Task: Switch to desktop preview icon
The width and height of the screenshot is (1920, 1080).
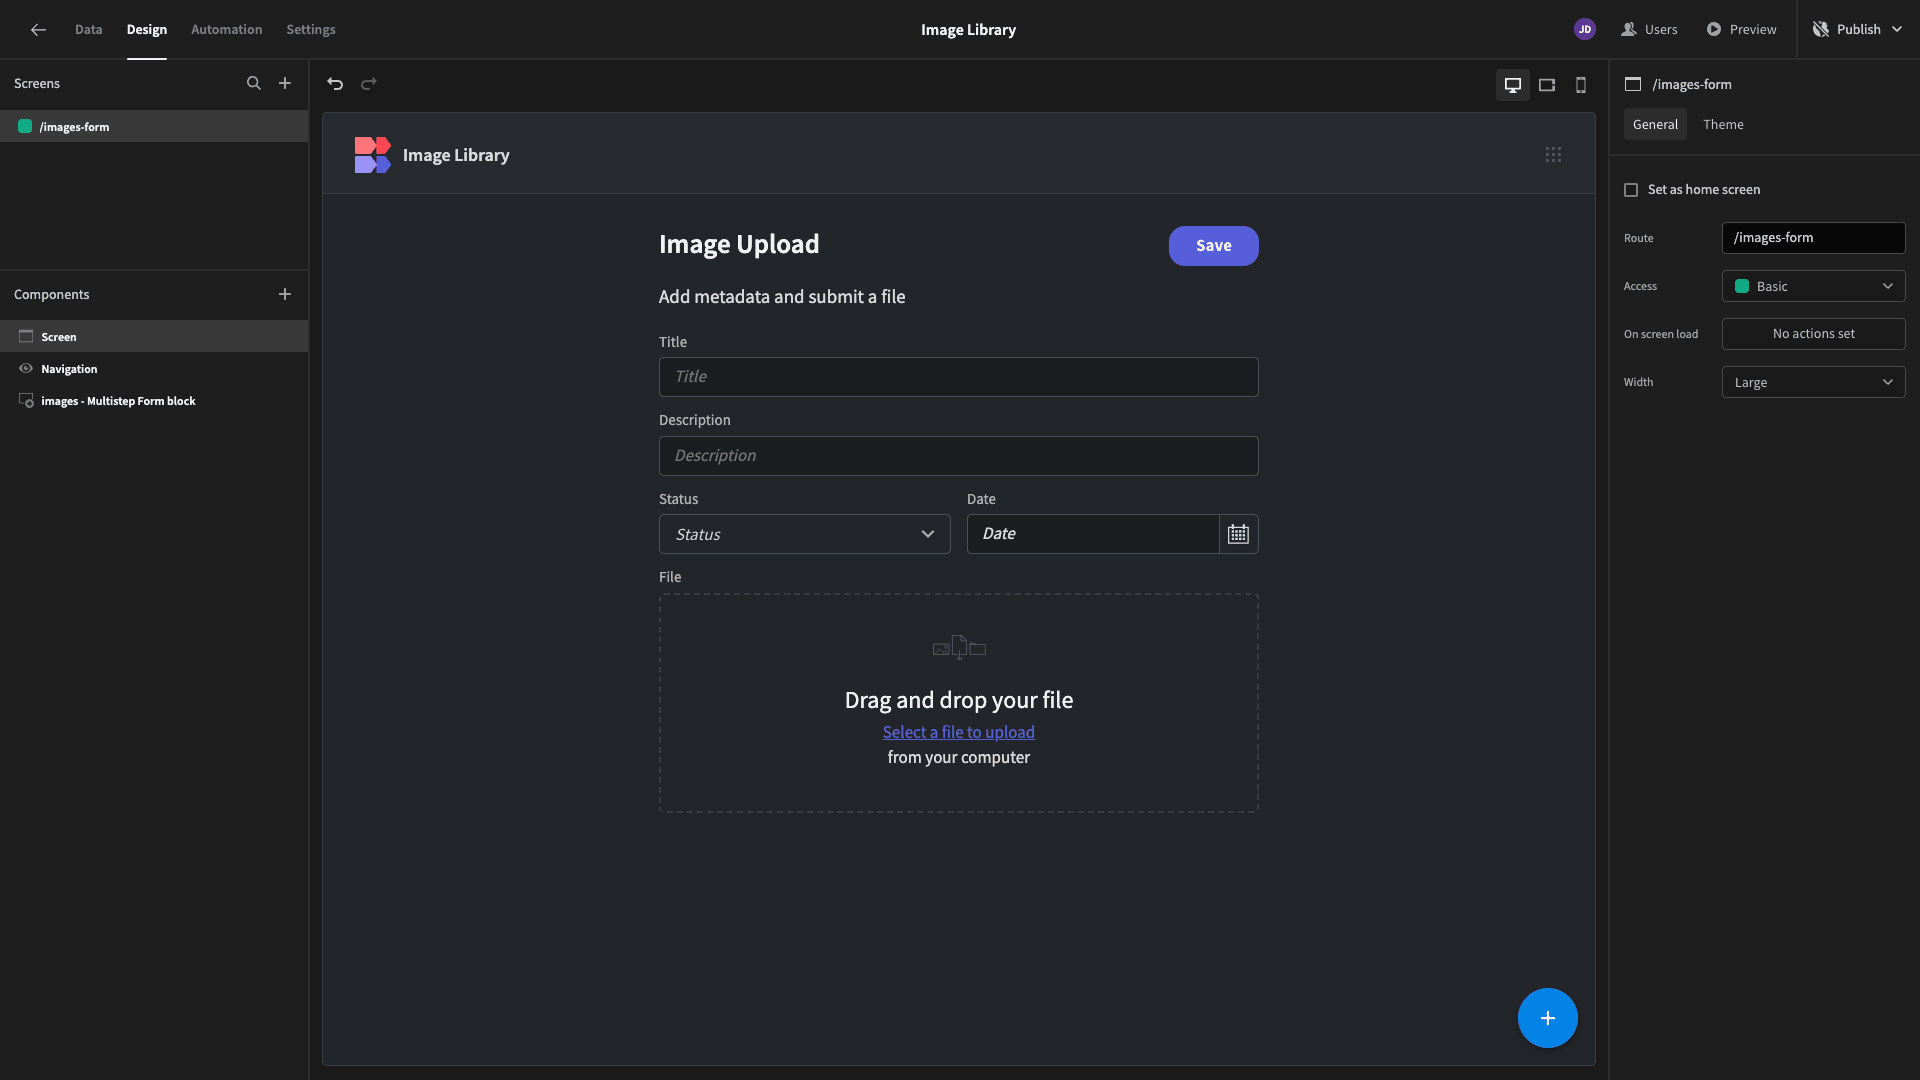Action: tap(1513, 85)
